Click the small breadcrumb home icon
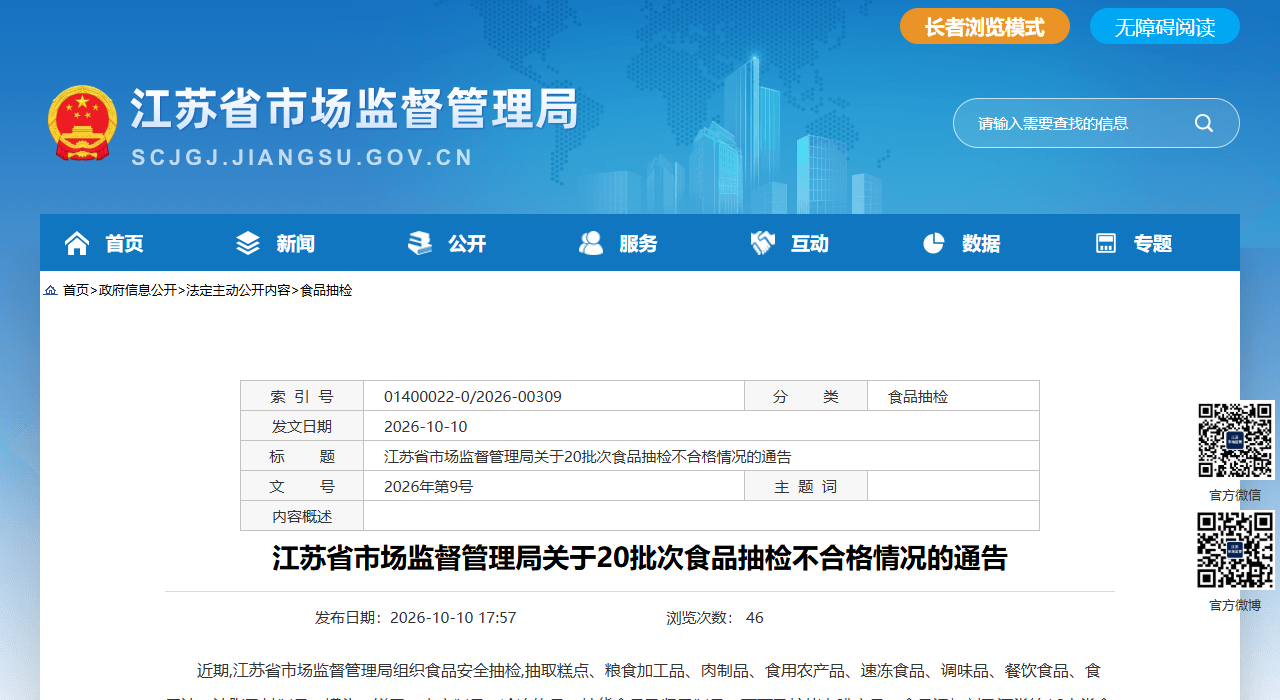The image size is (1280, 700). [x=50, y=290]
